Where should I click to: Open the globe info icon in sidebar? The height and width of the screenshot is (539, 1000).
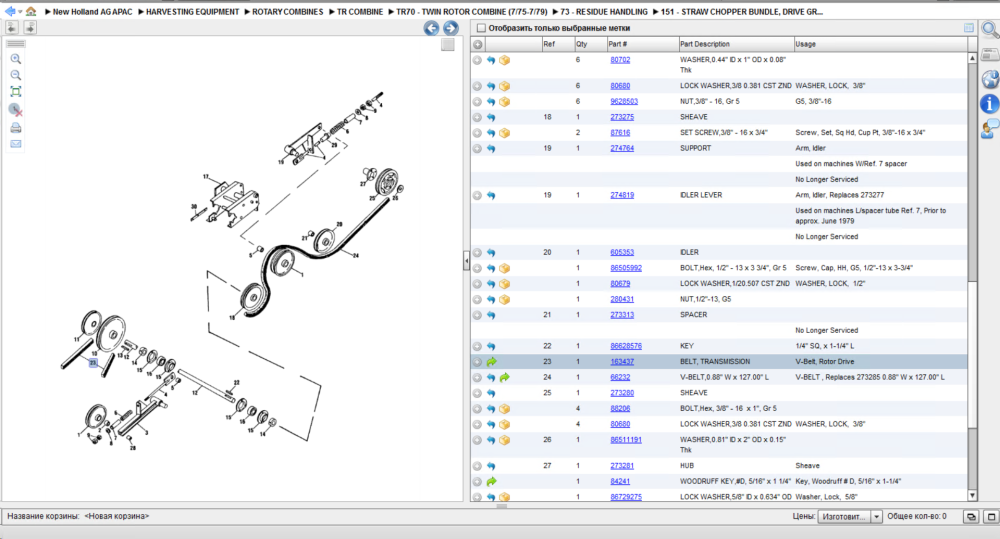pyautogui.click(x=990, y=79)
